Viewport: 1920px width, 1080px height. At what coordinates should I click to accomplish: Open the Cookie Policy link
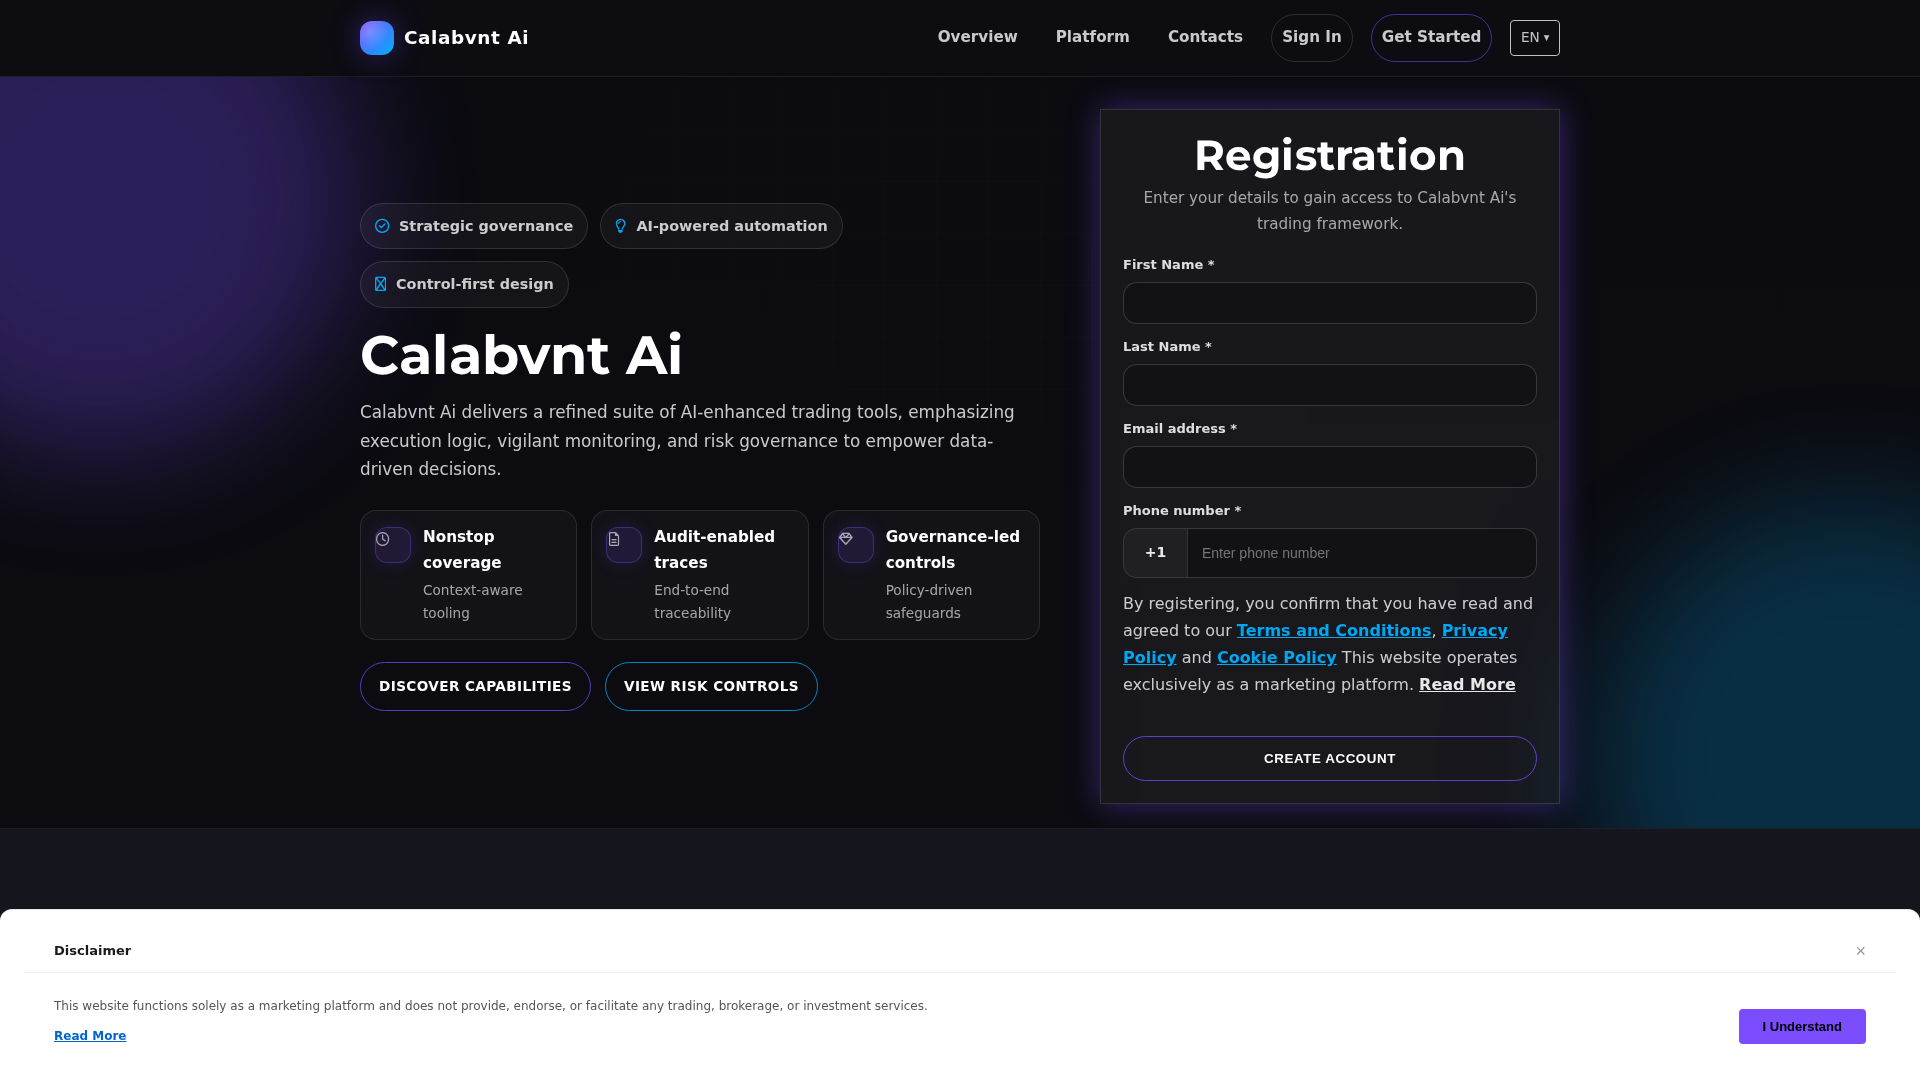(1276, 658)
